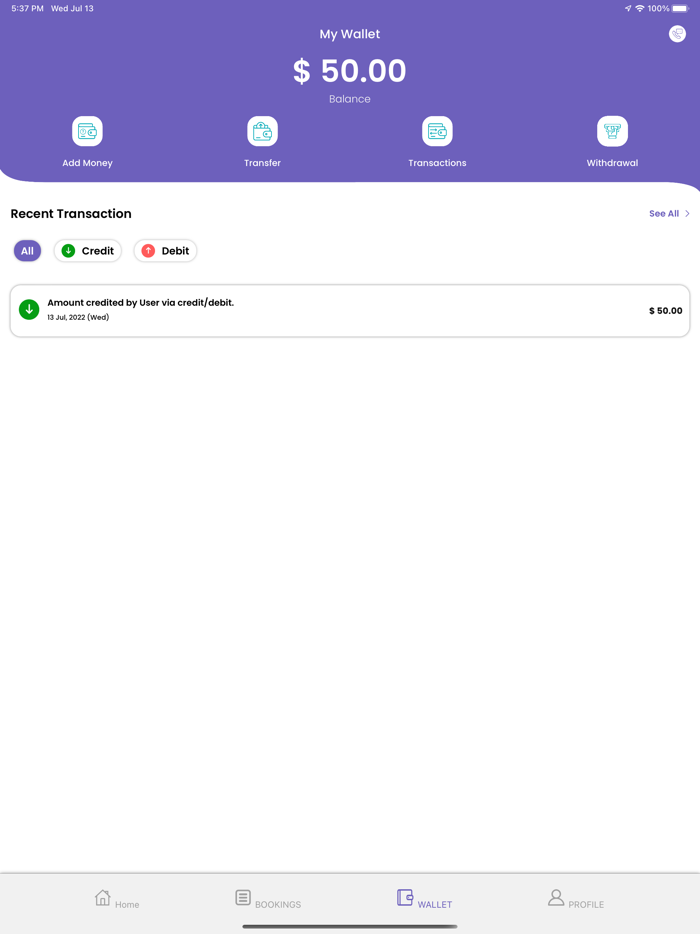
Task: Tap the Profile person icon
Action: [556, 898]
